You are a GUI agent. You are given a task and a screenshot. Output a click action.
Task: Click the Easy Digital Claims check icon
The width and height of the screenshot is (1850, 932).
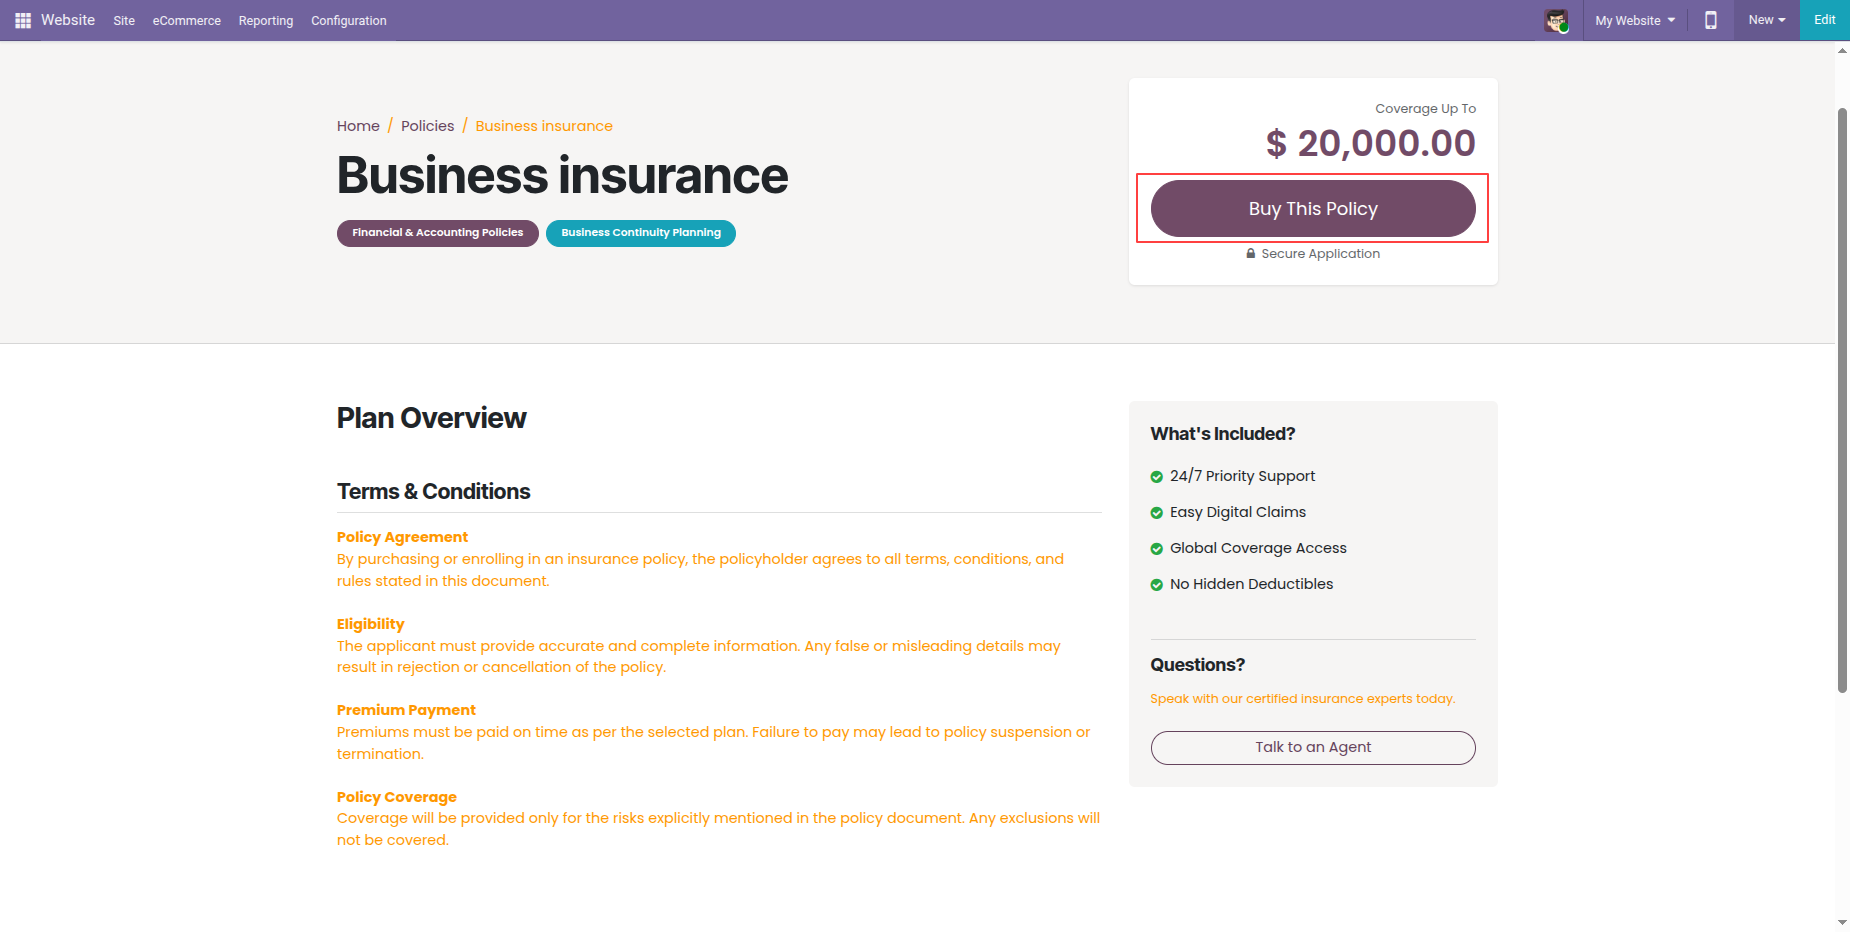(1157, 513)
